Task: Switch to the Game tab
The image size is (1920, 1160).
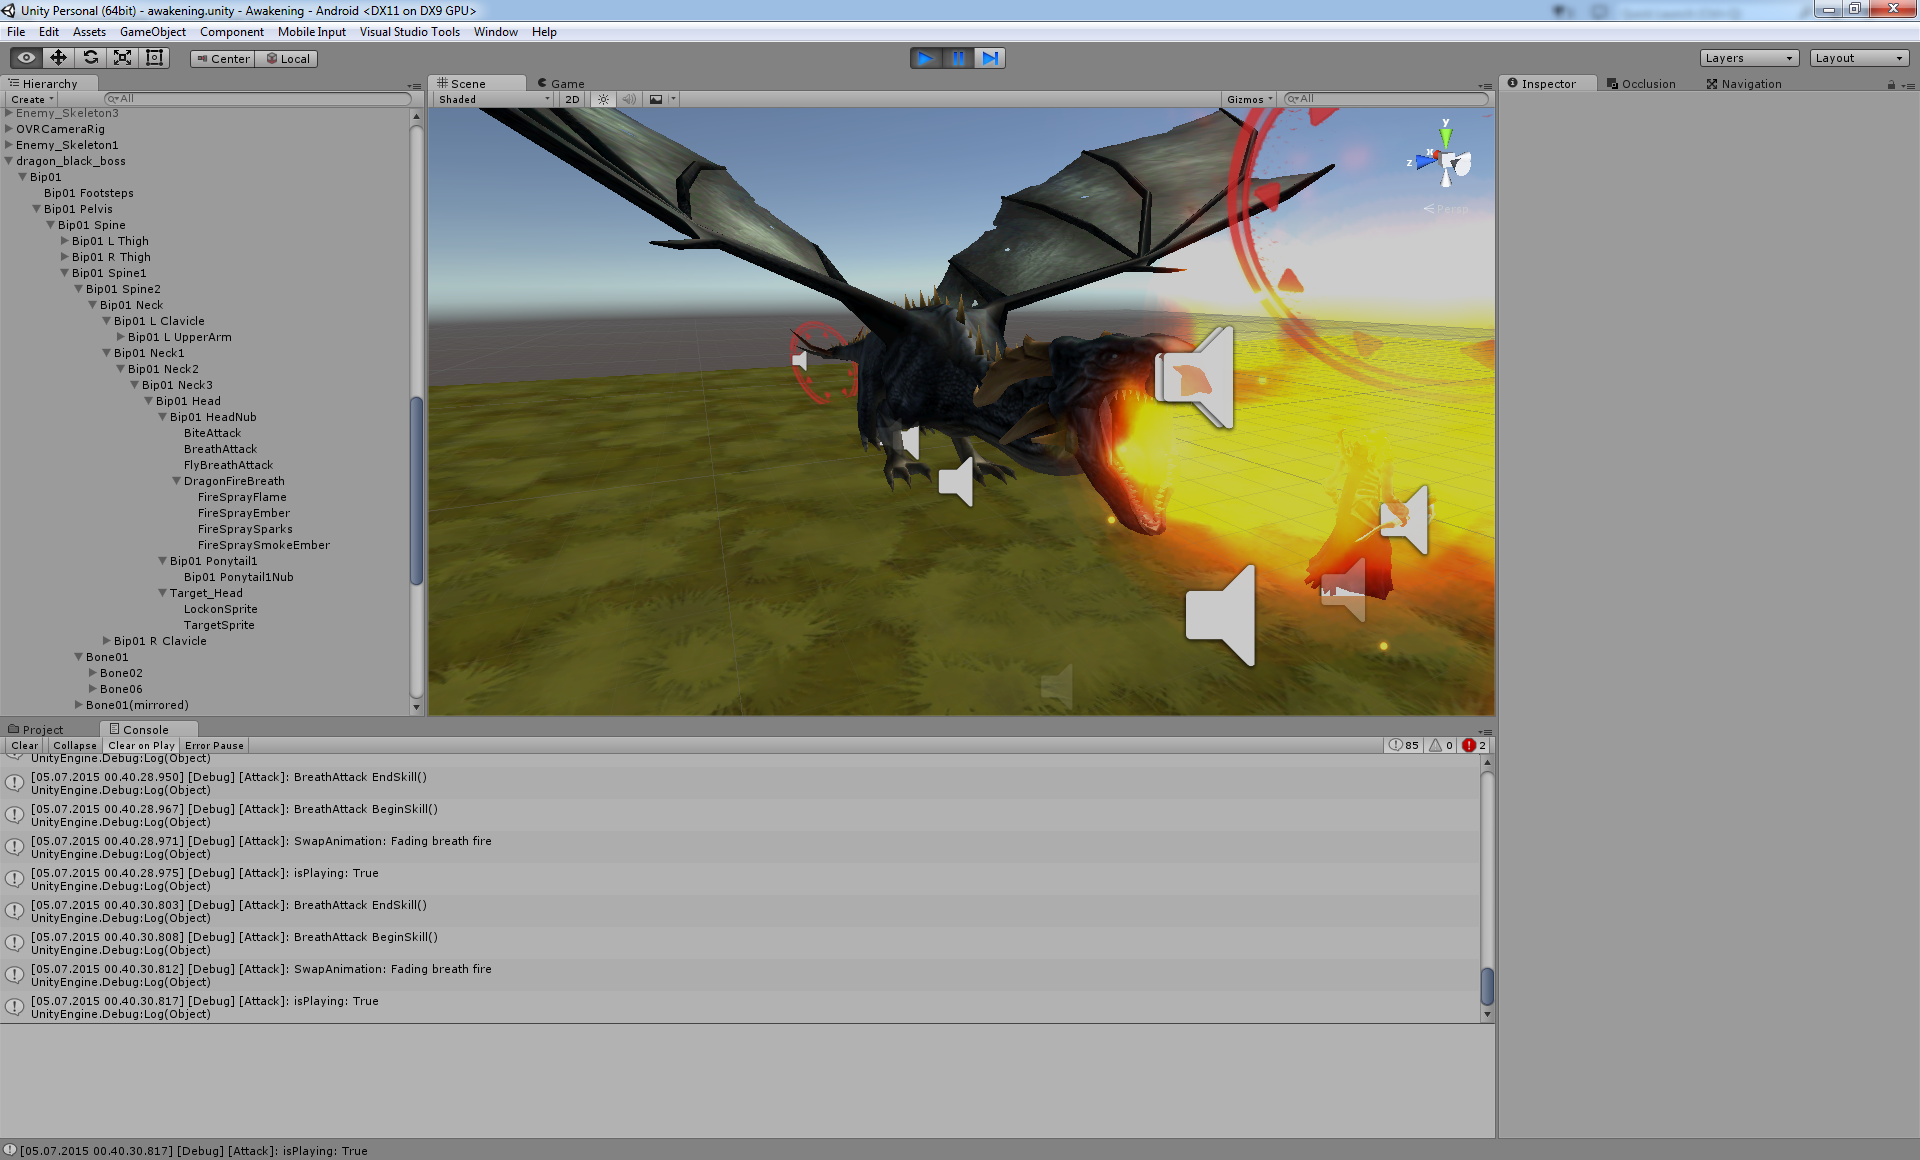Action: point(565,83)
